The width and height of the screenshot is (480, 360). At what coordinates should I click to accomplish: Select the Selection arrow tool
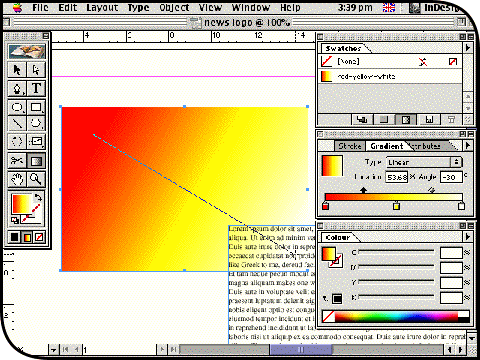(17, 70)
